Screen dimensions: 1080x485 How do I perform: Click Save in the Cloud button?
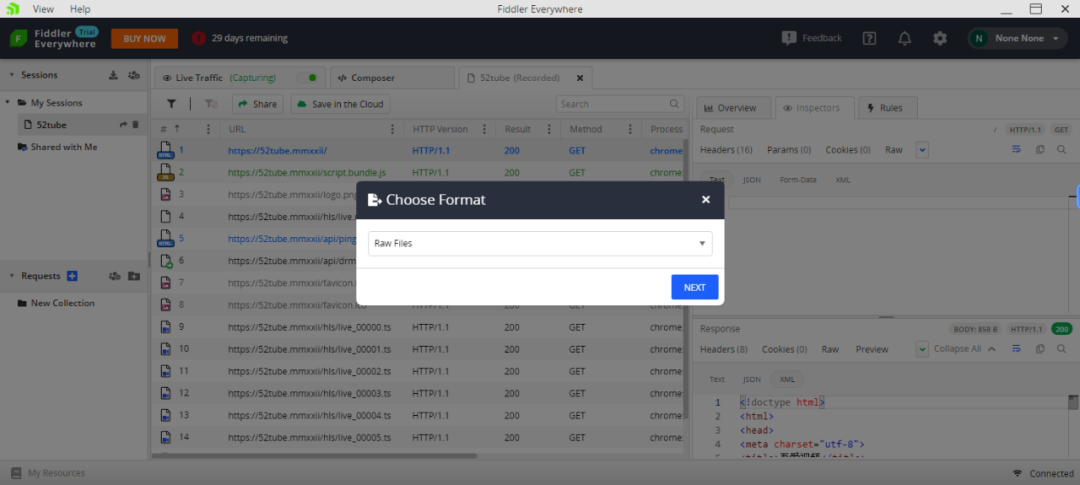tap(339, 104)
